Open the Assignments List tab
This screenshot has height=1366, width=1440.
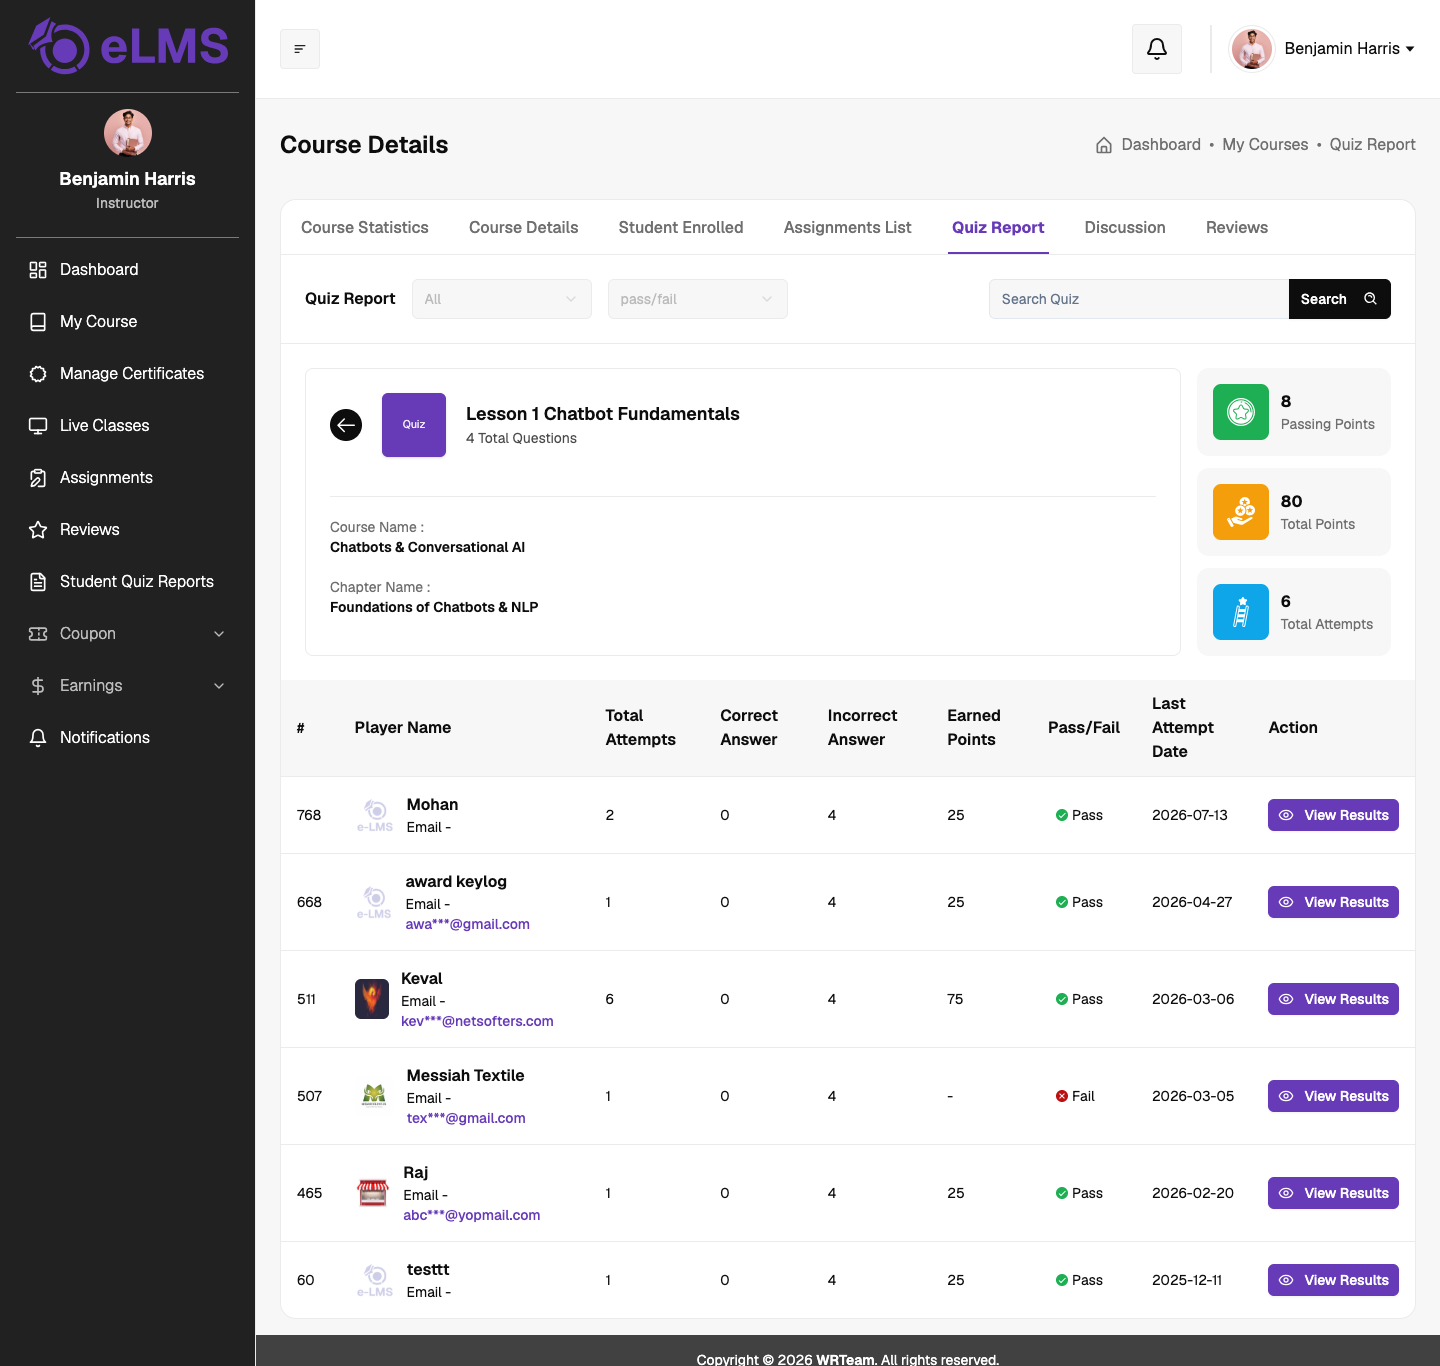click(x=848, y=228)
